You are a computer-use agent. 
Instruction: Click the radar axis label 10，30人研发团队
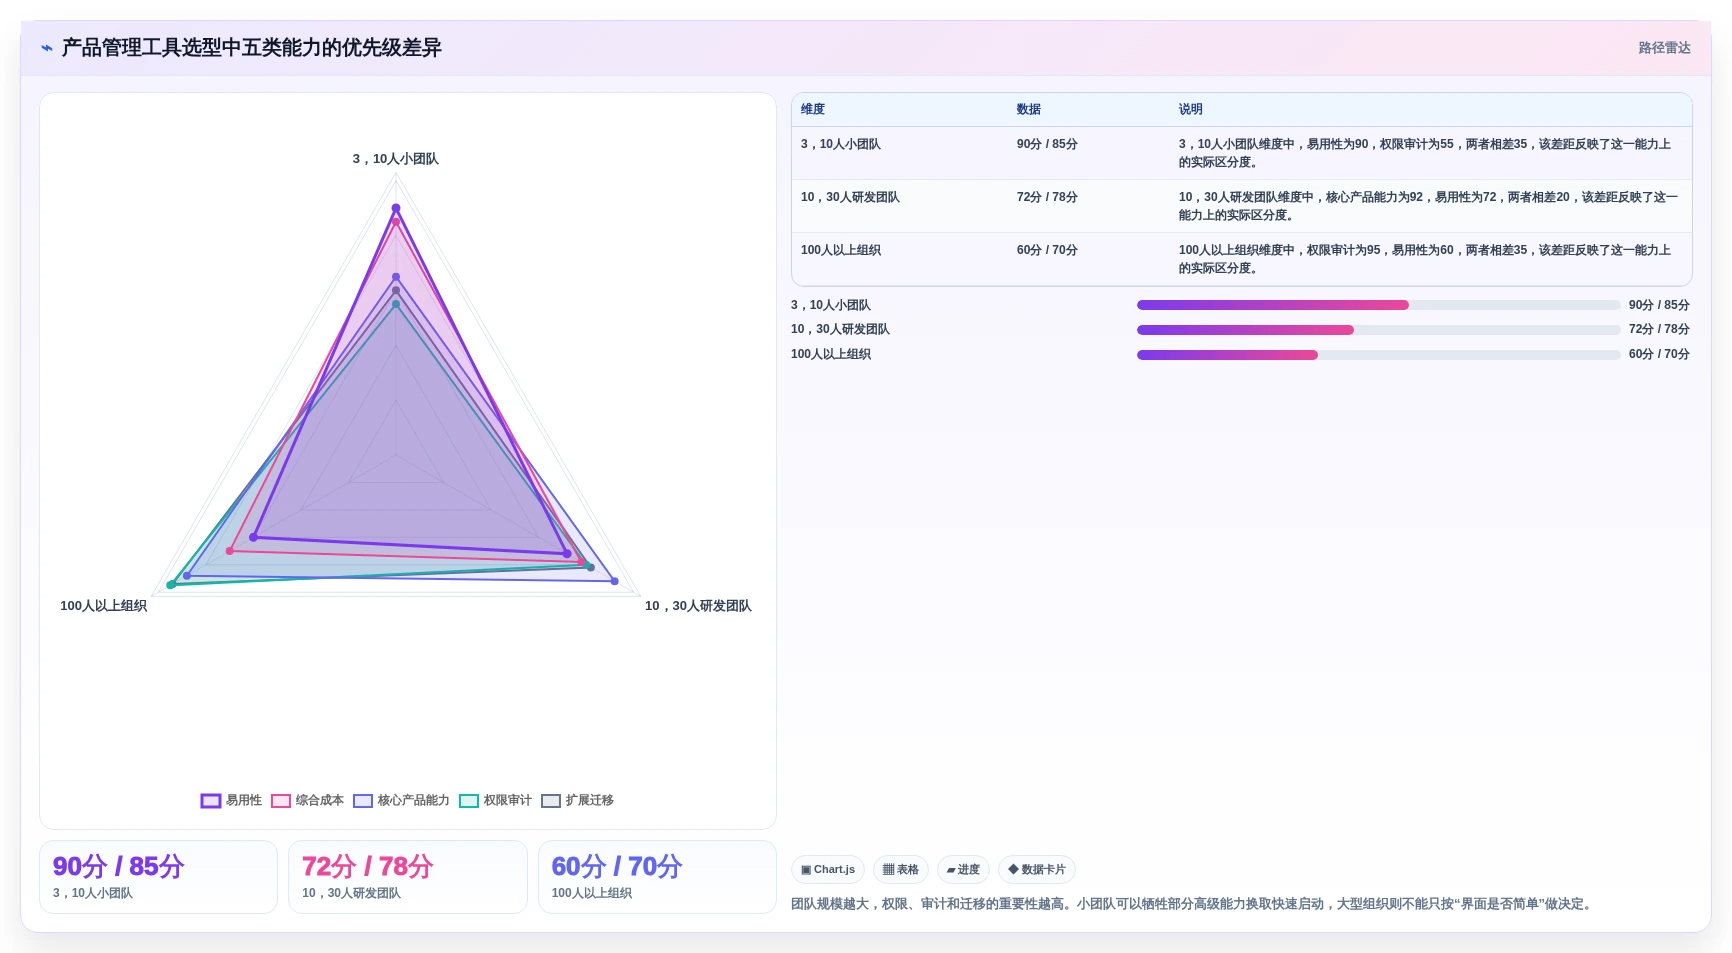[x=698, y=606]
